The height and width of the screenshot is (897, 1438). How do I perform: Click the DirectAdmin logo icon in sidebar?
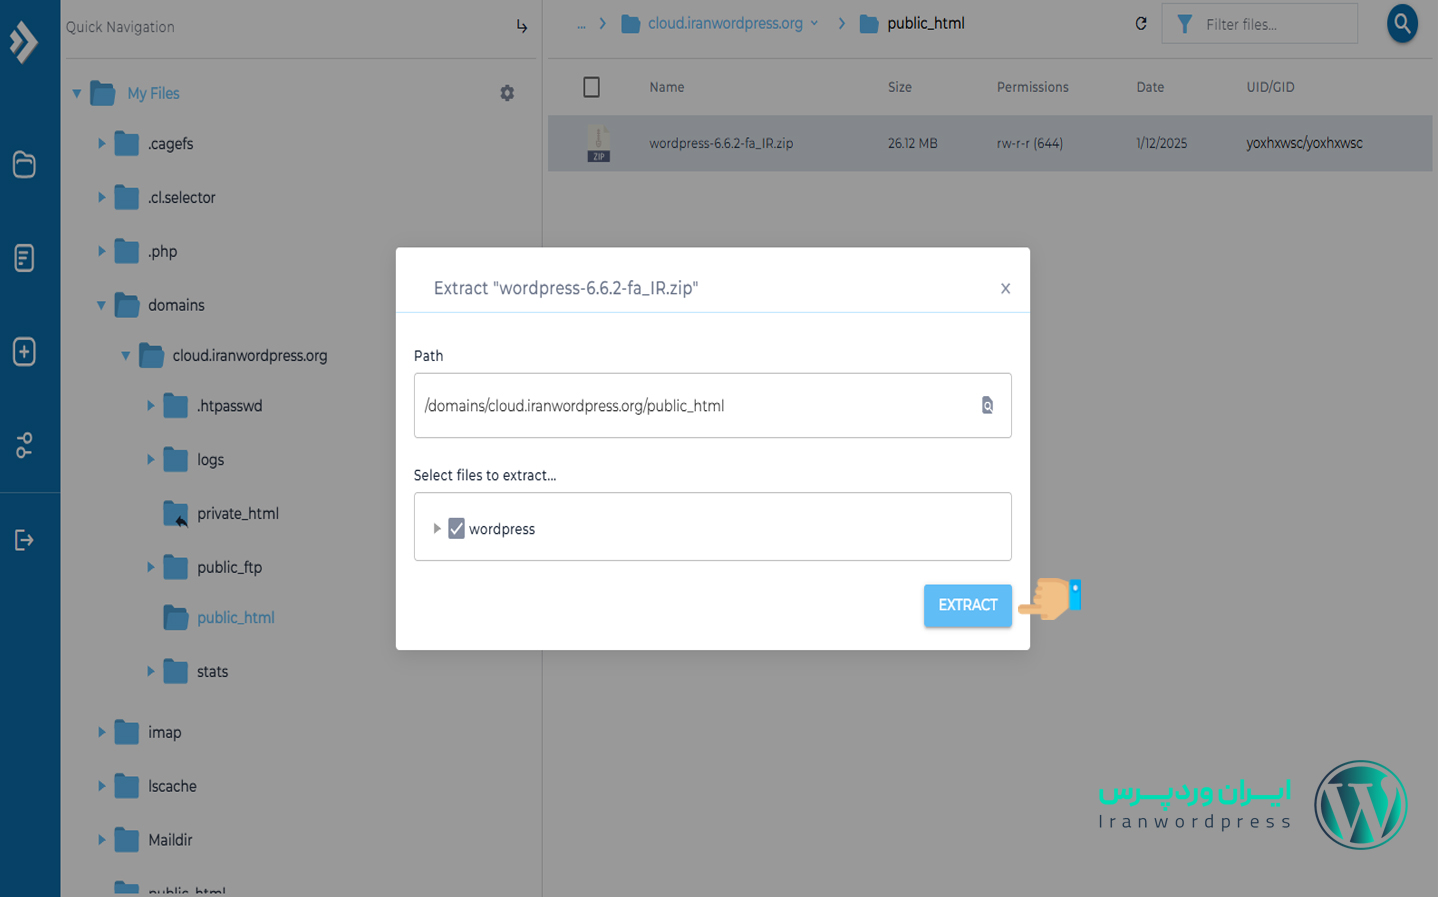(x=23, y=42)
